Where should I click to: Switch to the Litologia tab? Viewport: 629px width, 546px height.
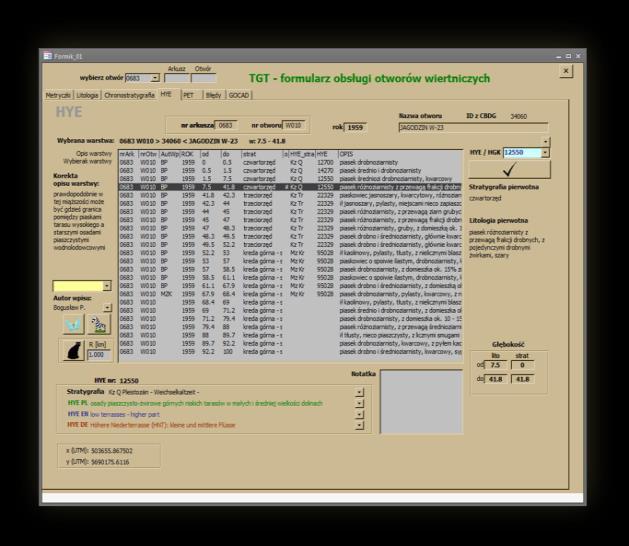pyautogui.click(x=87, y=95)
